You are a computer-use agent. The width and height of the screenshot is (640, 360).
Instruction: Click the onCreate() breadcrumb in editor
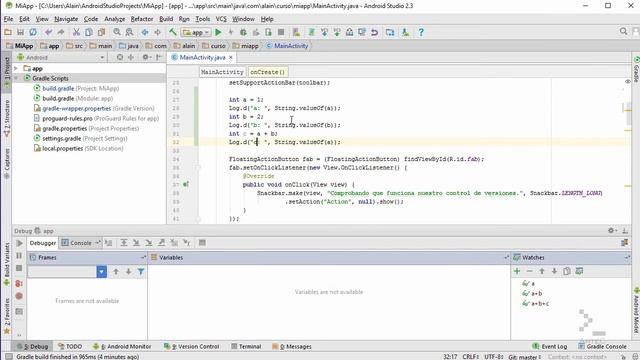tap(268, 72)
